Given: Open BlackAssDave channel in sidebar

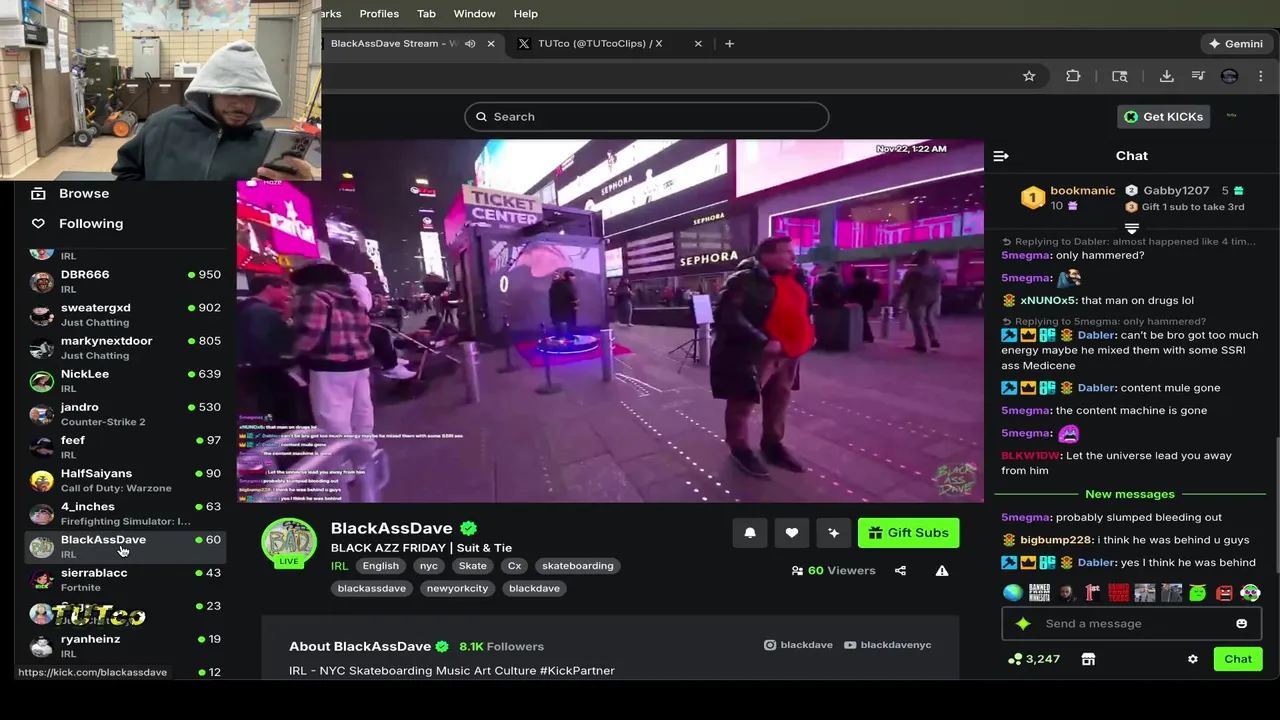Looking at the screenshot, I should [x=125, y=546].
